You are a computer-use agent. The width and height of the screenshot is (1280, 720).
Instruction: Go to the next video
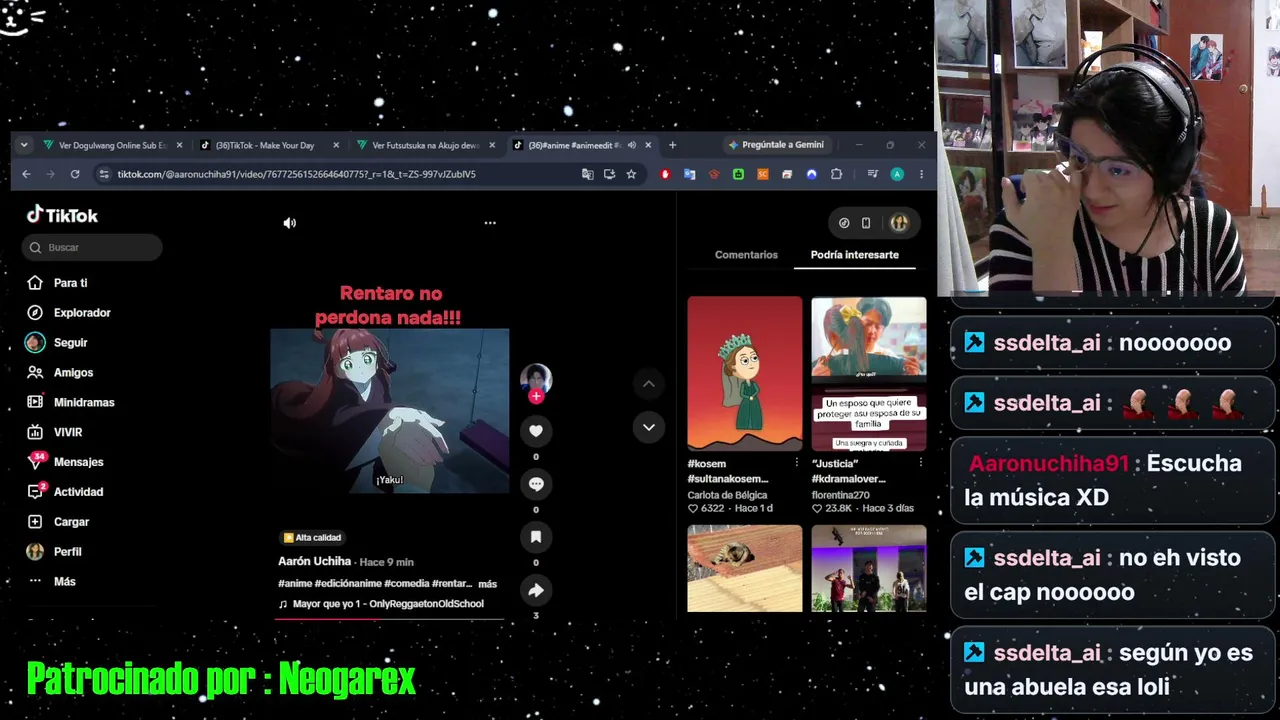tap(648, 427)
